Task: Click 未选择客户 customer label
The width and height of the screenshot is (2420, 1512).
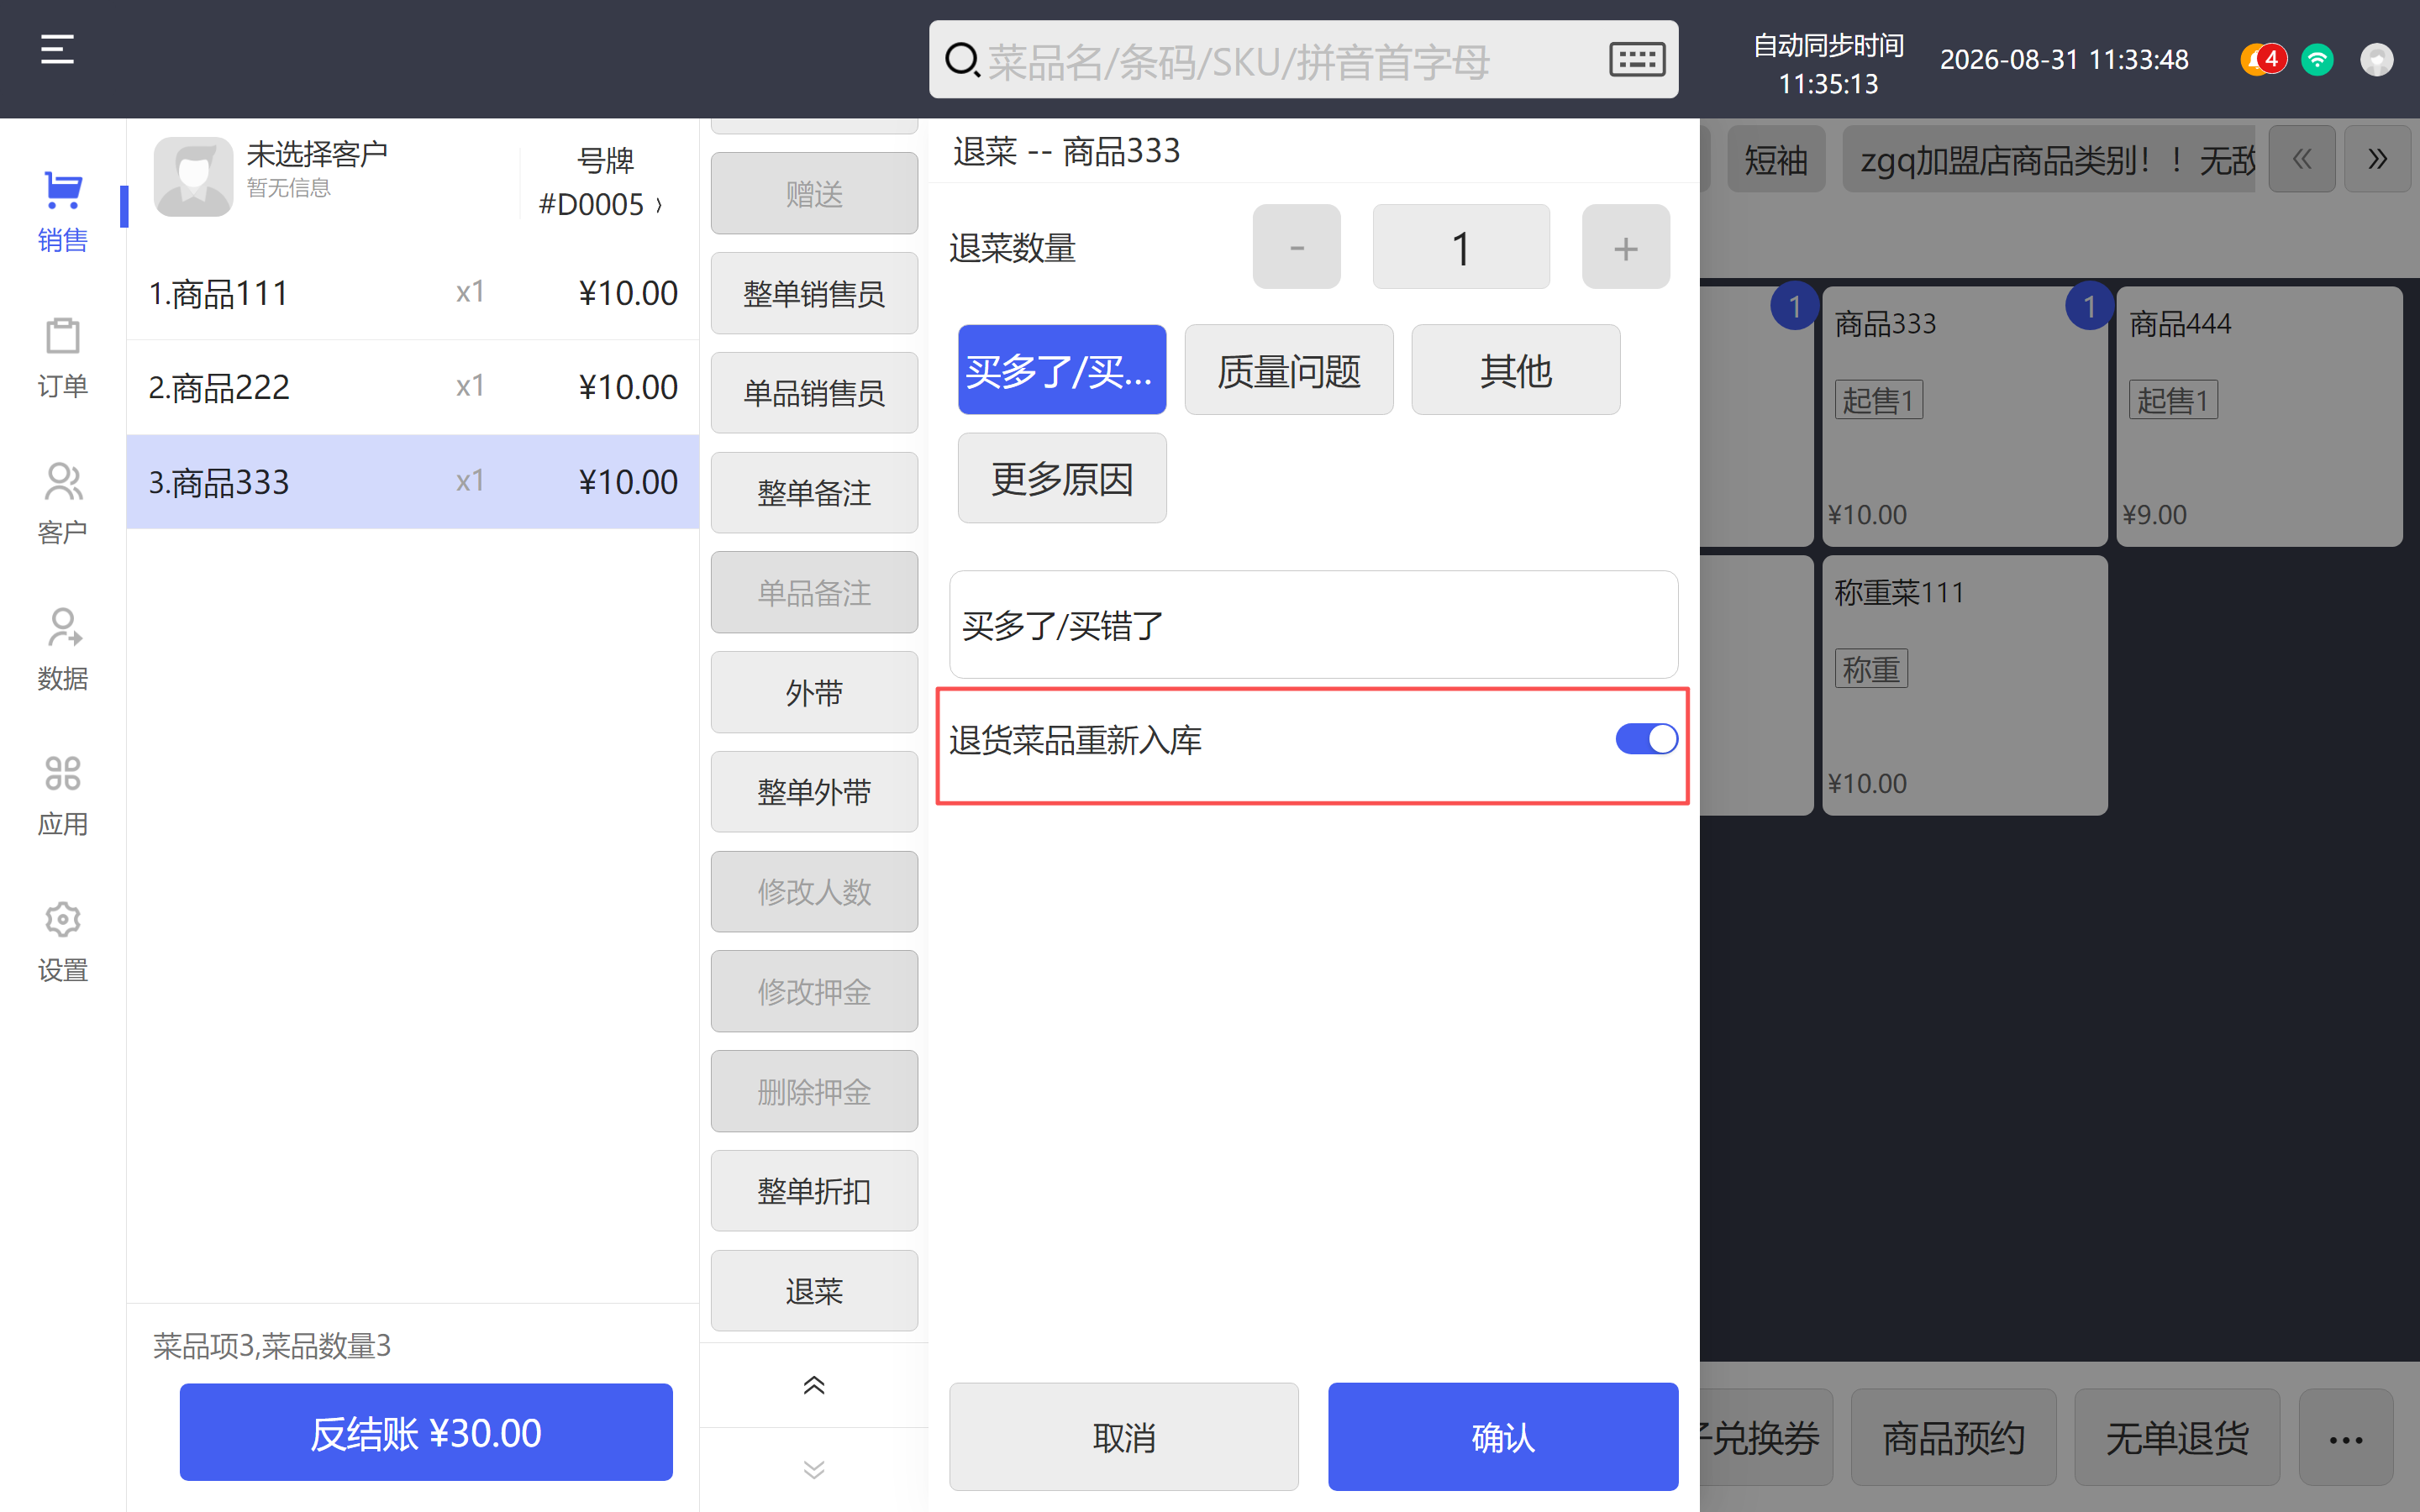Action: (317, 154)
